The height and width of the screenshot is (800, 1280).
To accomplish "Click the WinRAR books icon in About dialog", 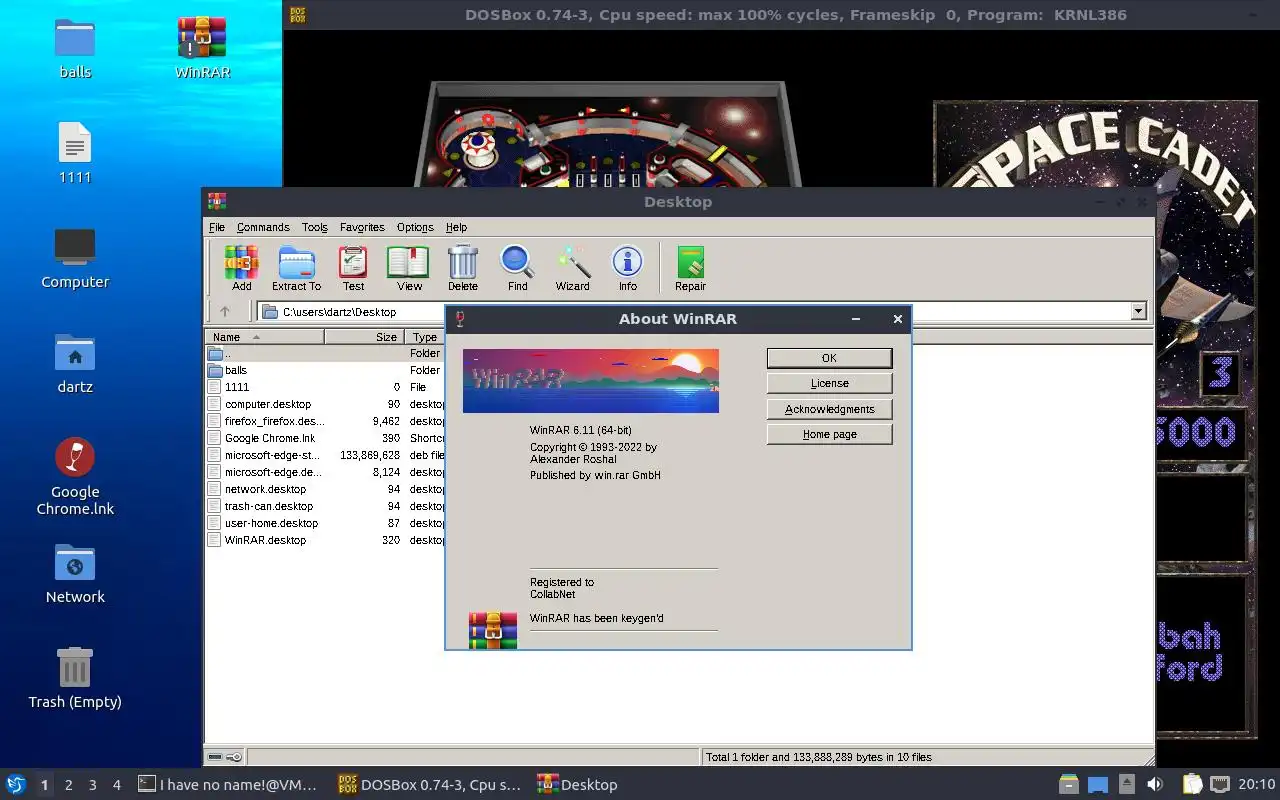I will (493, 630).
